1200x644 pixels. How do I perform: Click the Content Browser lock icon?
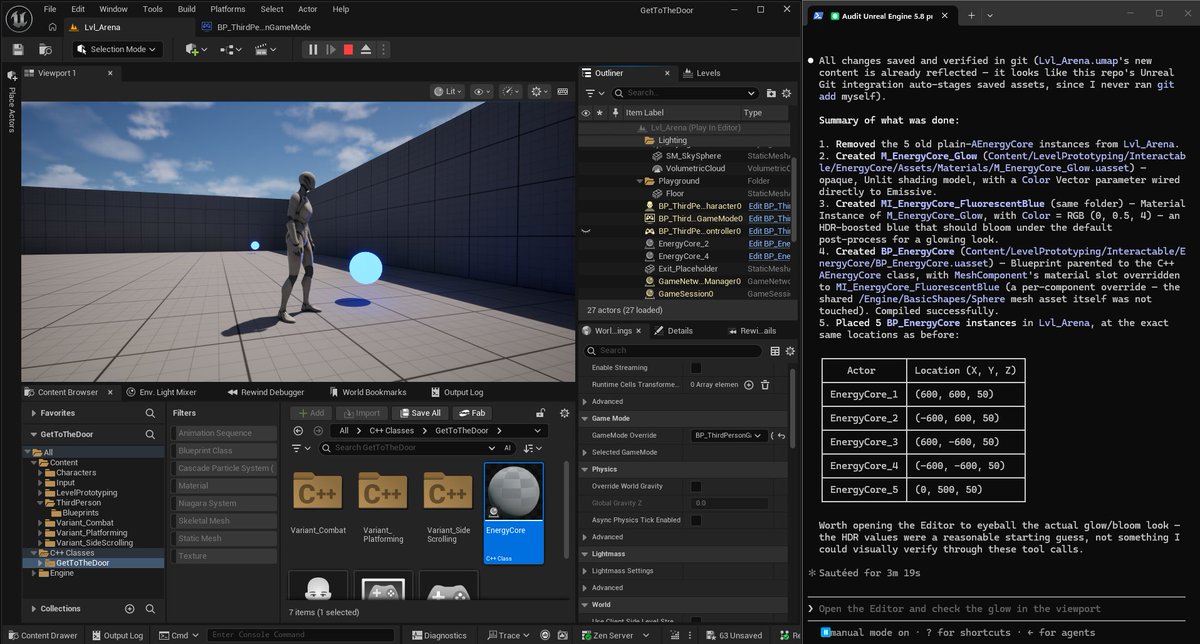coord(540,413)
